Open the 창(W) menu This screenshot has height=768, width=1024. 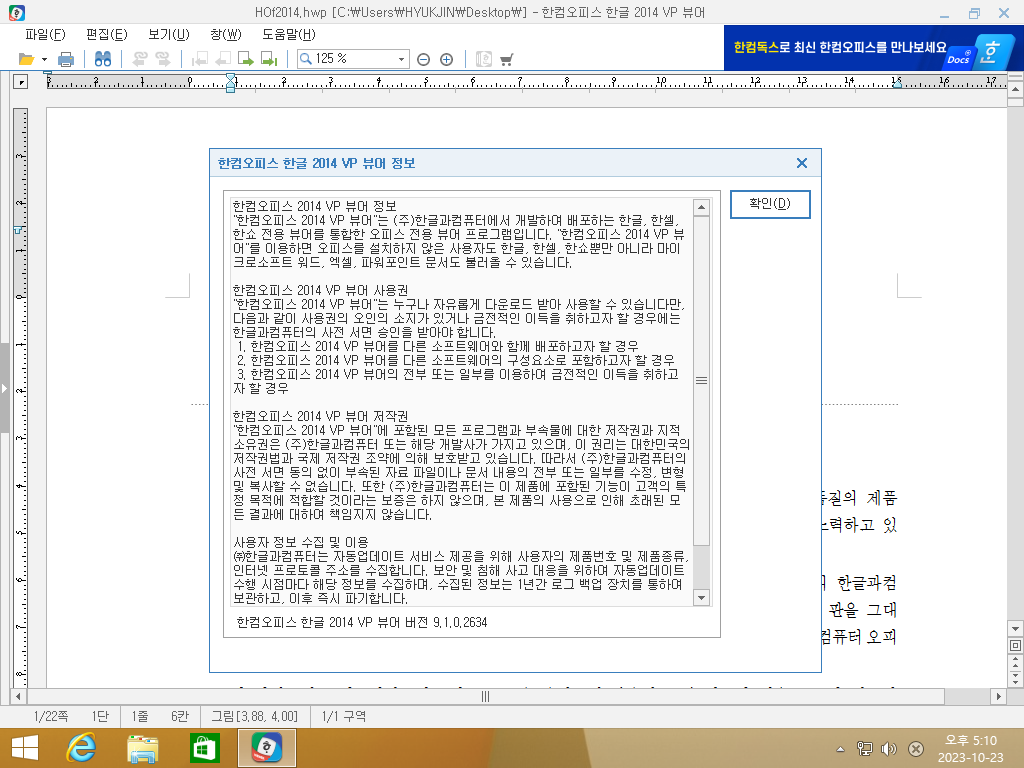[x=226, y=35]
